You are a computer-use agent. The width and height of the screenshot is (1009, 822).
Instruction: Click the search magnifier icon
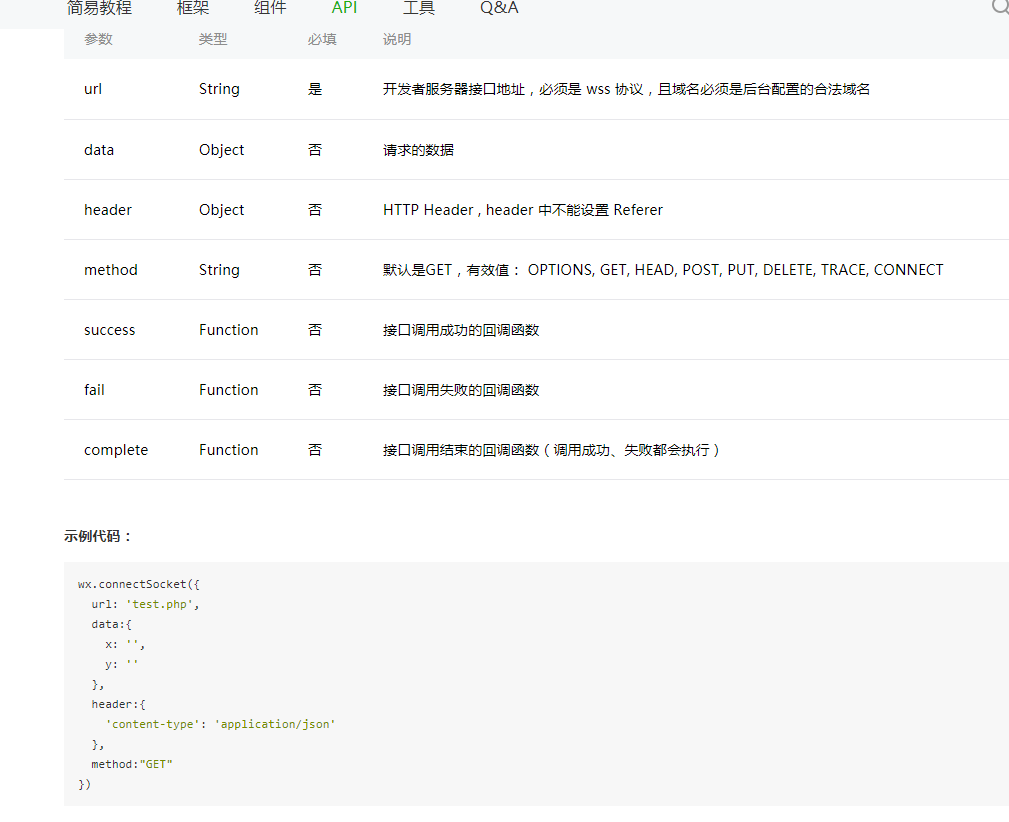point(1000,8)
